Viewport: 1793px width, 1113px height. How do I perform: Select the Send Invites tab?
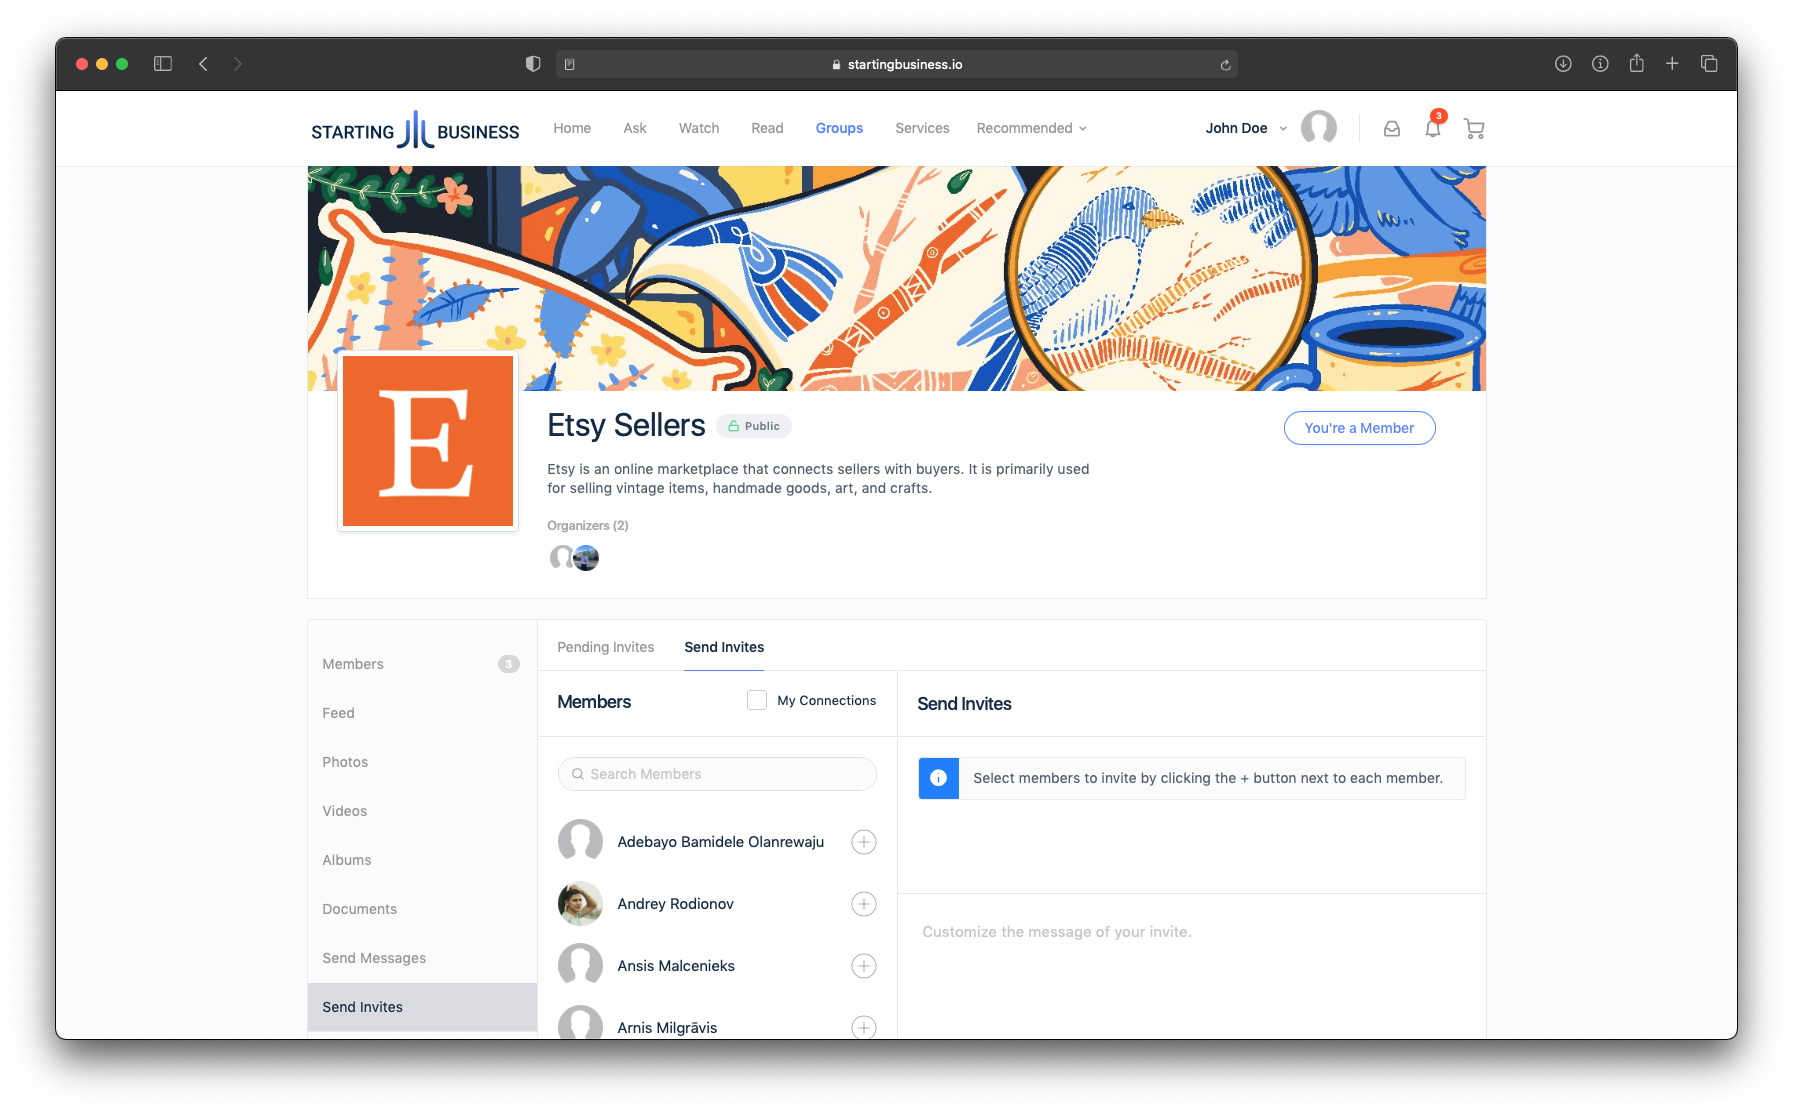(x=724, y=647)
